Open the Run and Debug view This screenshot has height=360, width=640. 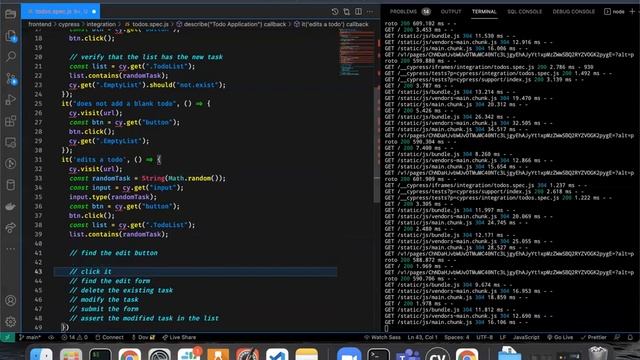pos(11,100)
